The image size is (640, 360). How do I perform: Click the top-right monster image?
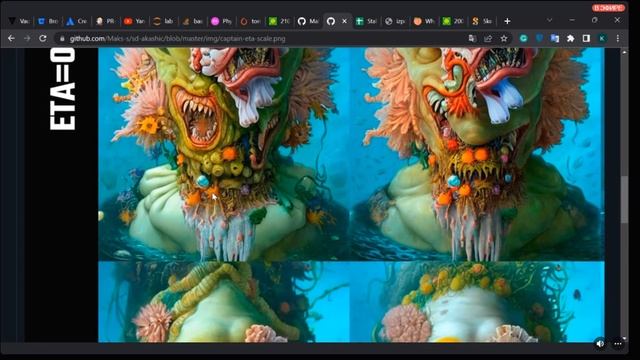click(477, 154)
